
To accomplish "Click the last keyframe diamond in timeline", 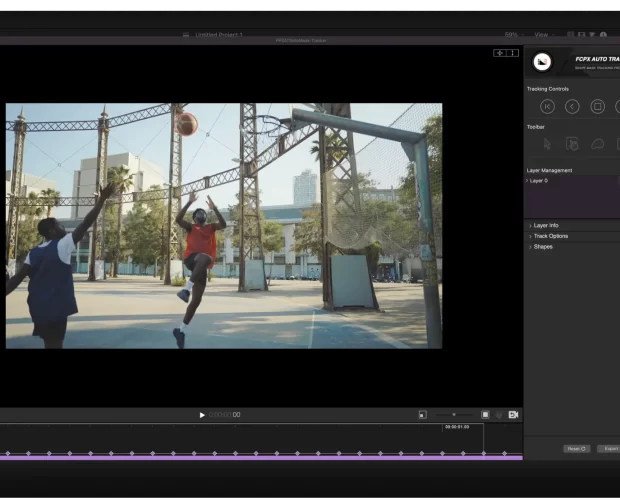I will click(504, 453).
